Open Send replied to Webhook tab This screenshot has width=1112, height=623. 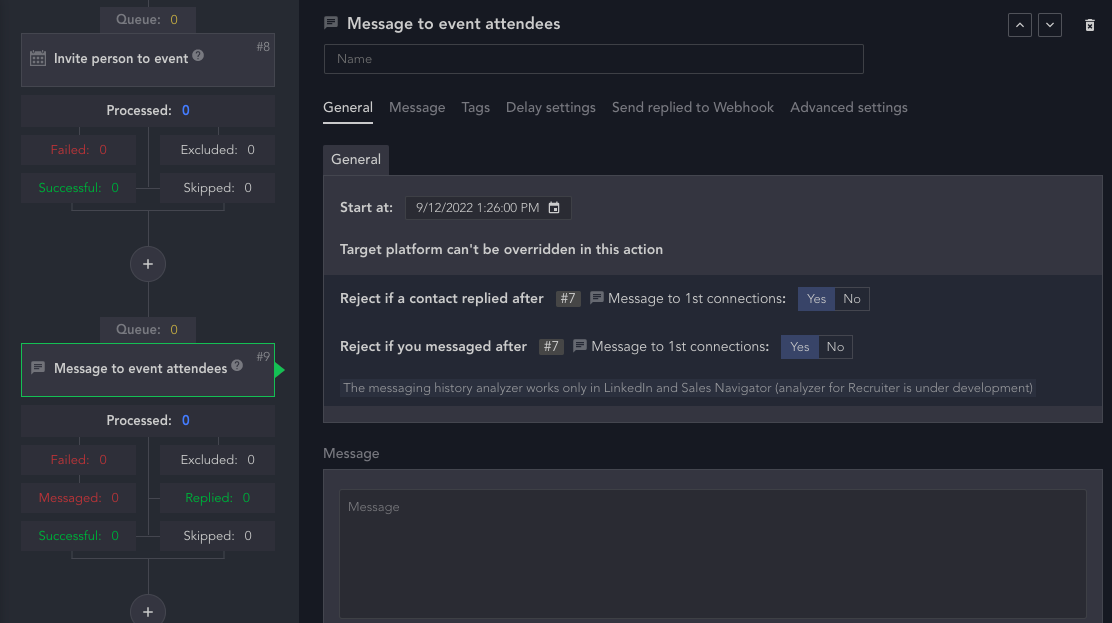[x=692, y=108]
